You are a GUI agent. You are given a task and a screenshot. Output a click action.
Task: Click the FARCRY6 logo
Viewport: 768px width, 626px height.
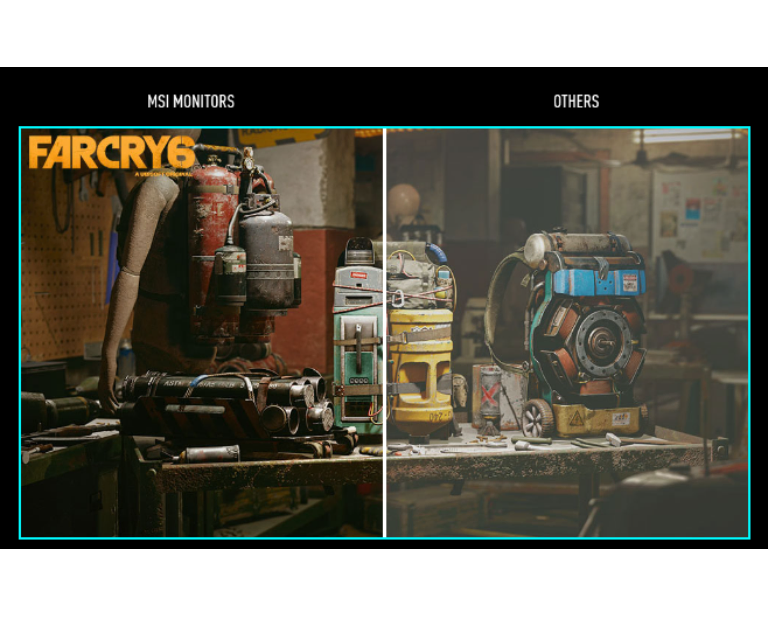click(112, 155)
